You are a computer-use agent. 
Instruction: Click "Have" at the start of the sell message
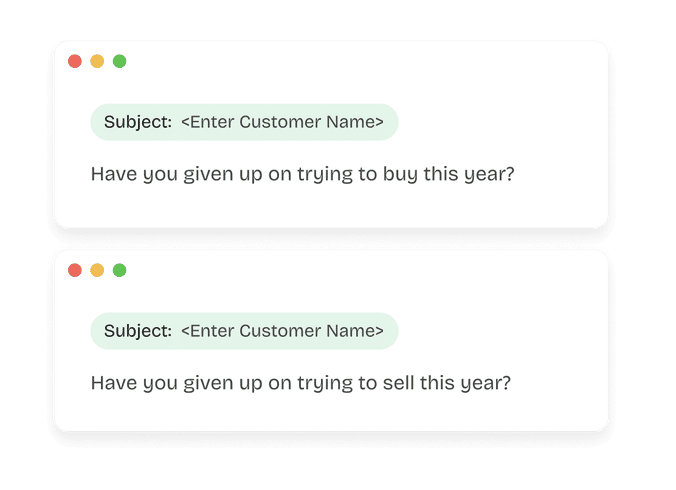(x=112, y=382)
